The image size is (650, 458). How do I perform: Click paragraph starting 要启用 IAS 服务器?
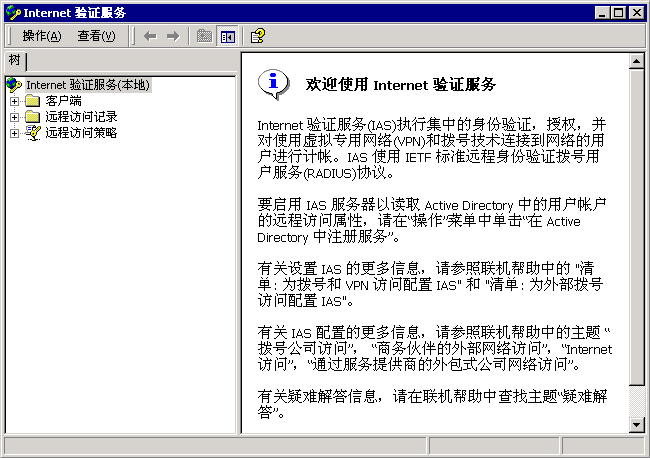(x=432, y=221)
